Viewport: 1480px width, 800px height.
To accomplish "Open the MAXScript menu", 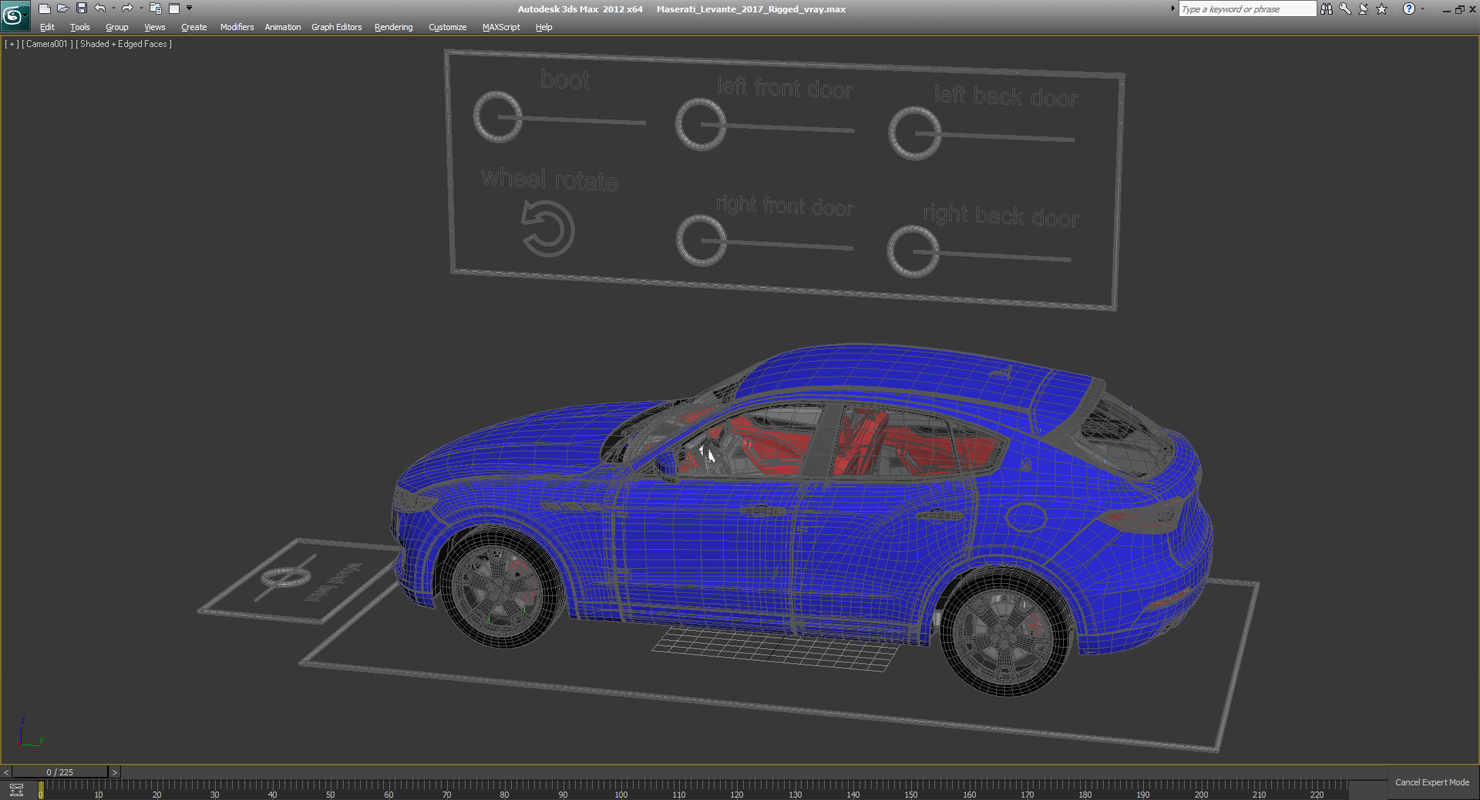I will click(x=501, y=27).
